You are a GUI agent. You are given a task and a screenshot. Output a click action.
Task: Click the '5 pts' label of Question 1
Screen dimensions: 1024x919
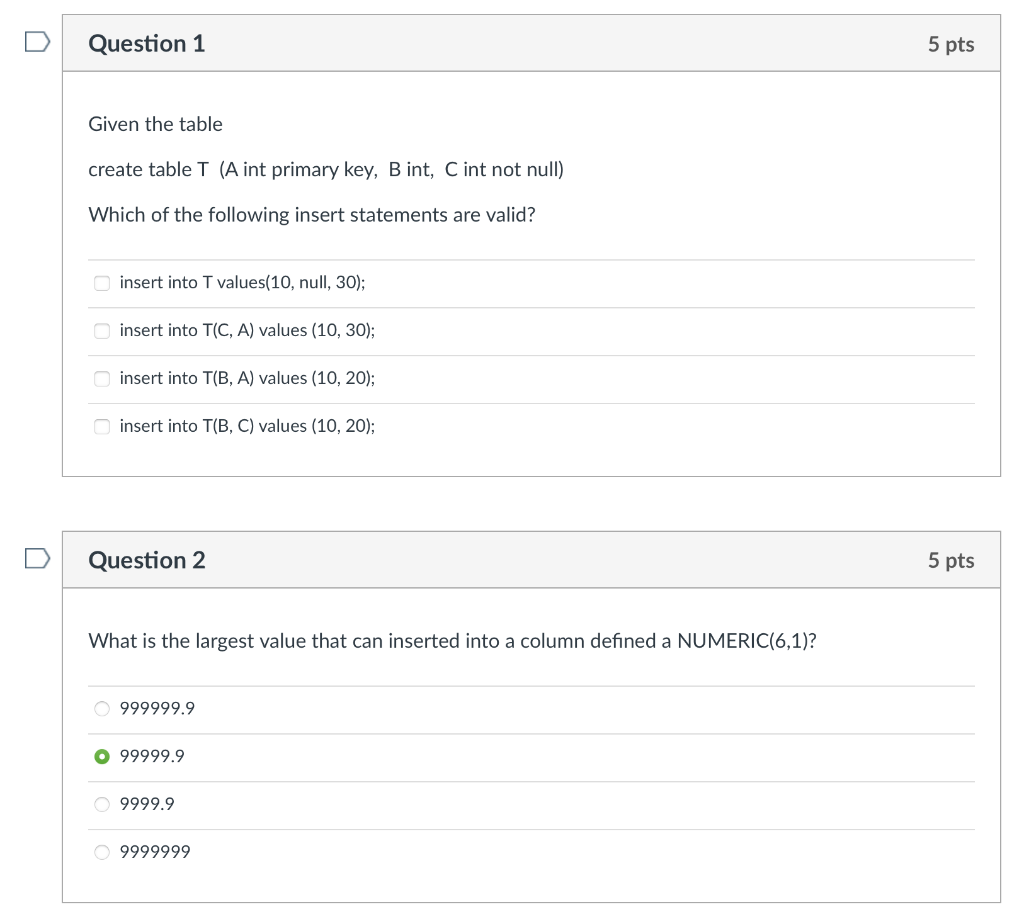[951, 43]
